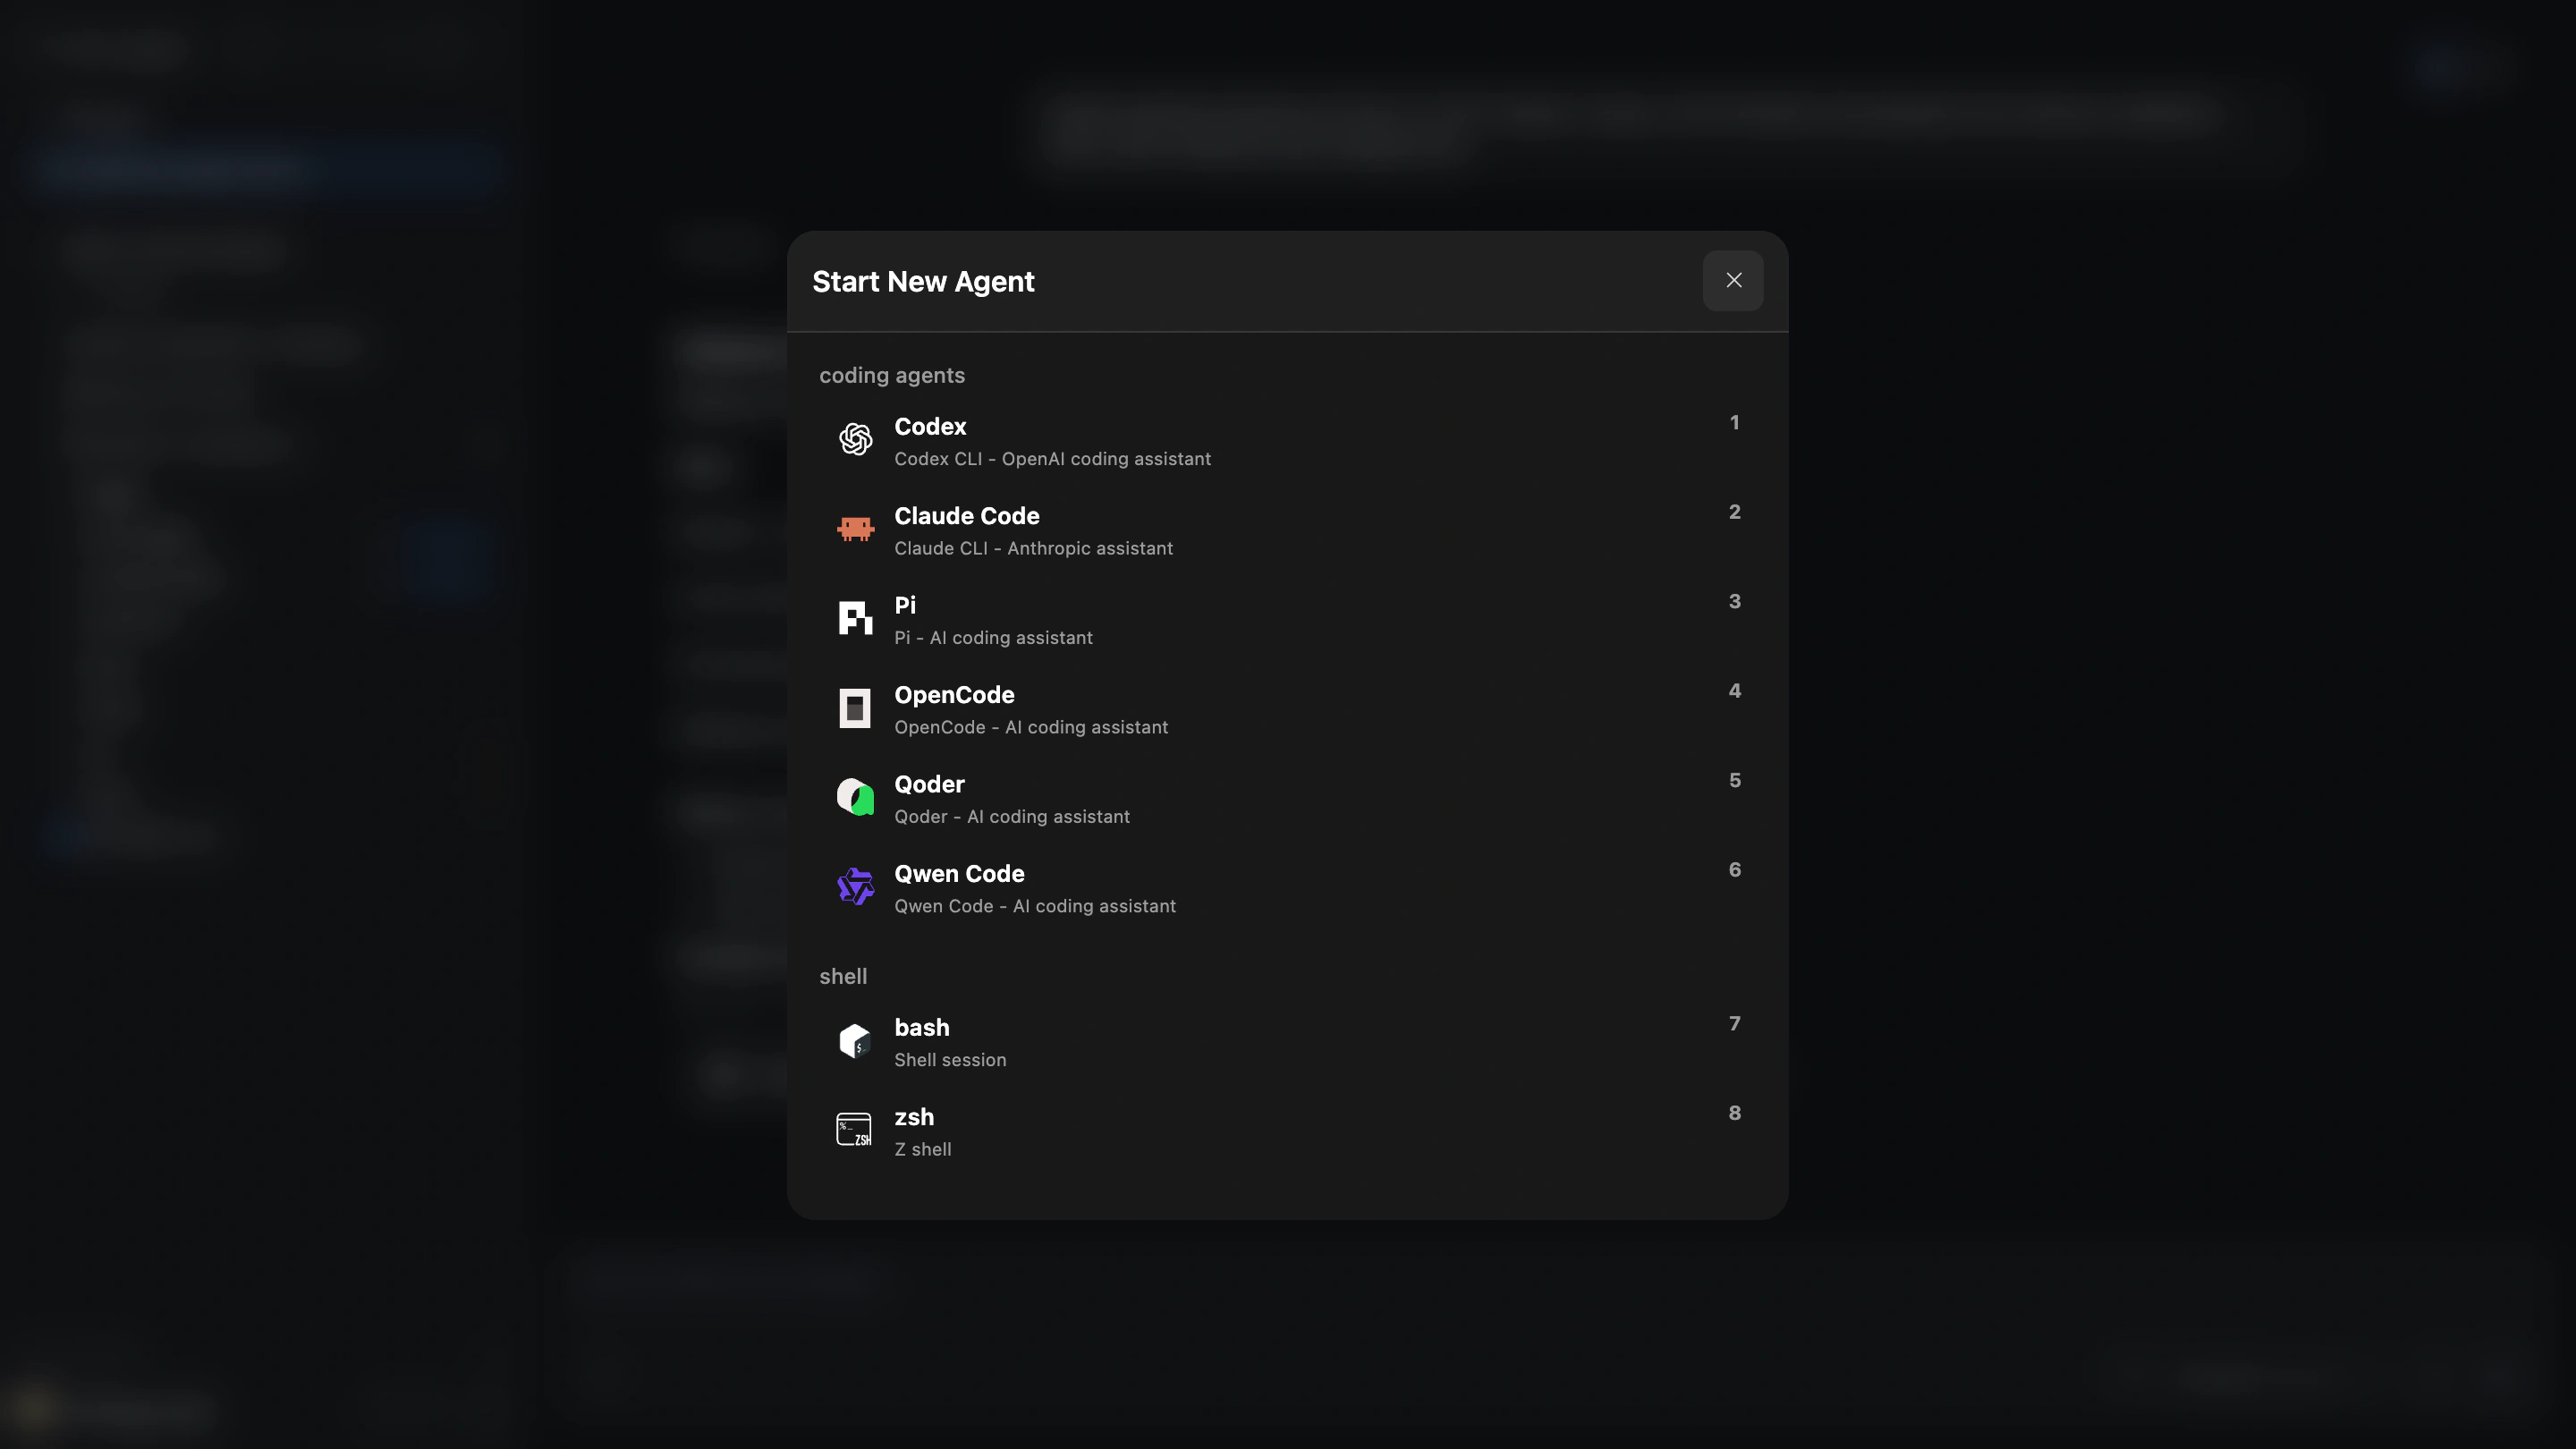Click the 'Shell session' description
Screen dimensions: 2576x1449
pos(950,1060)
